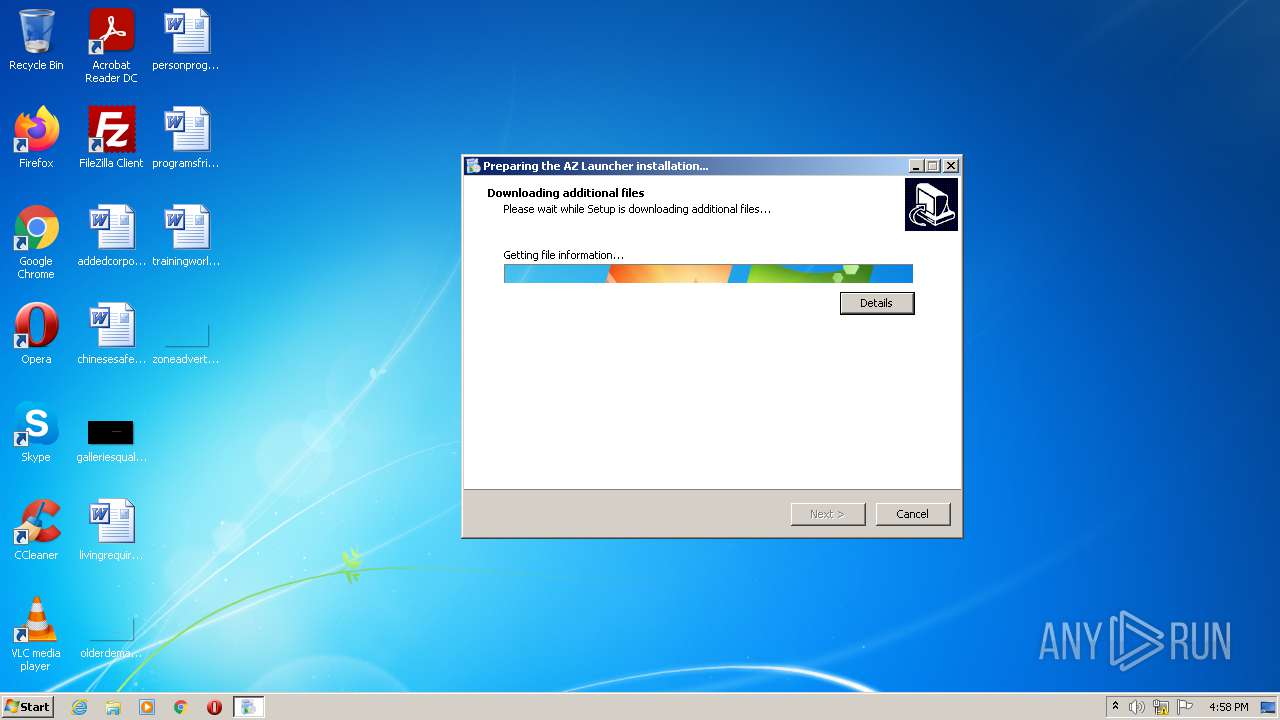Screen dimensions: 1280x720
Task: Minimize the AZ Launcher installer window
Action: coord(916,166)
